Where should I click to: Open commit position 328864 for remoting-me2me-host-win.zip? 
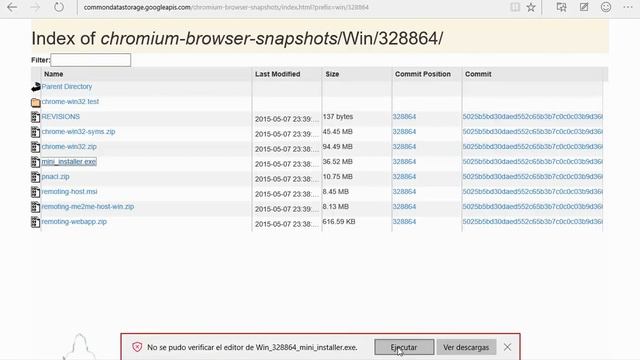coord(404,207)
